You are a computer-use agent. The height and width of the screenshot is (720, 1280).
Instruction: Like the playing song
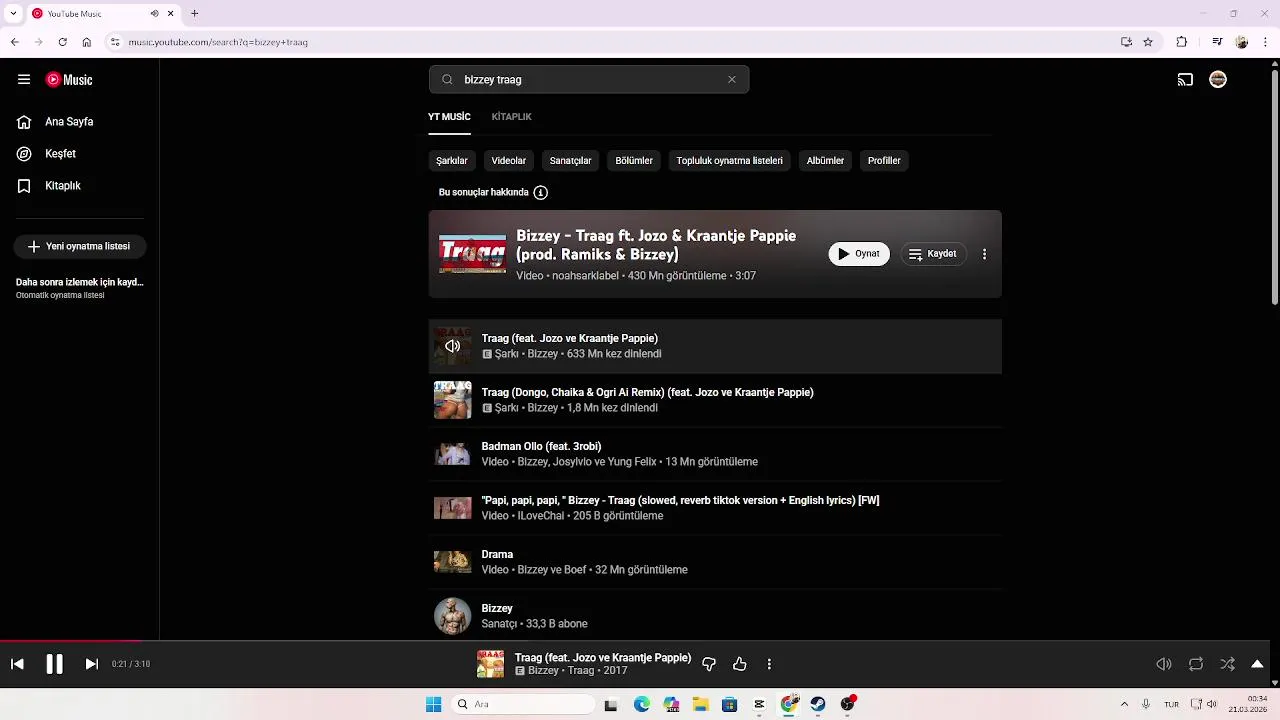(x=740, y=664)
